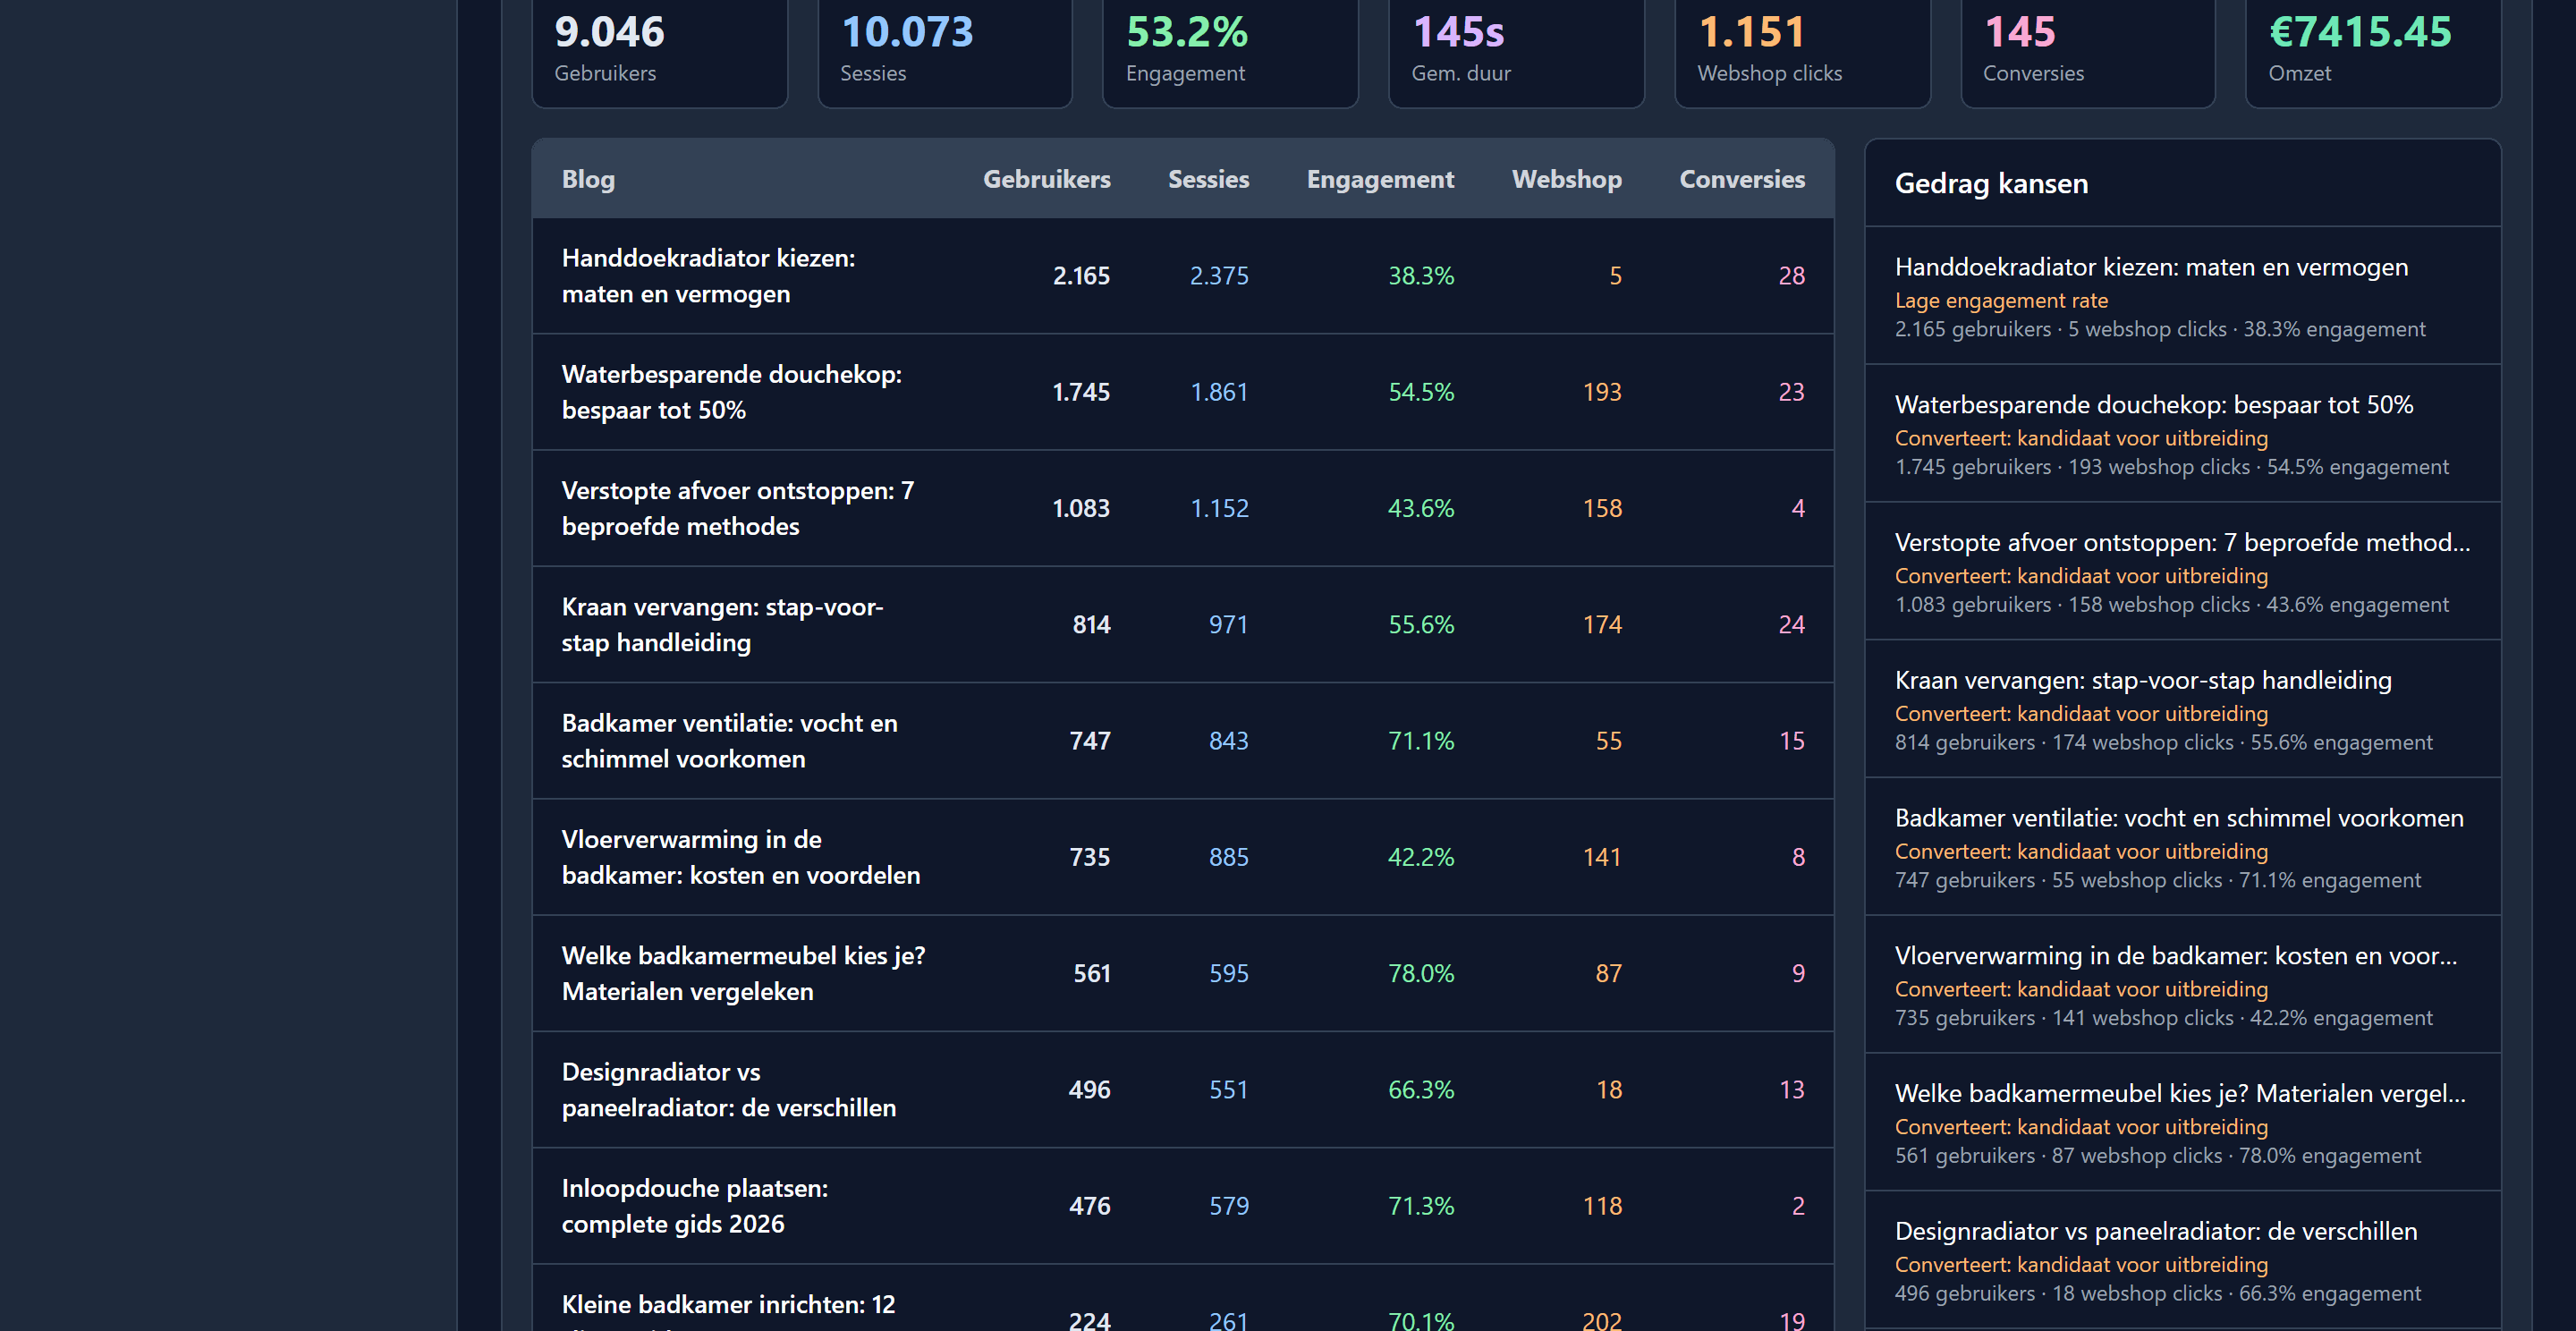
Task: Select the 145s Gem. duur card
Action: (x=1516, y=52)
